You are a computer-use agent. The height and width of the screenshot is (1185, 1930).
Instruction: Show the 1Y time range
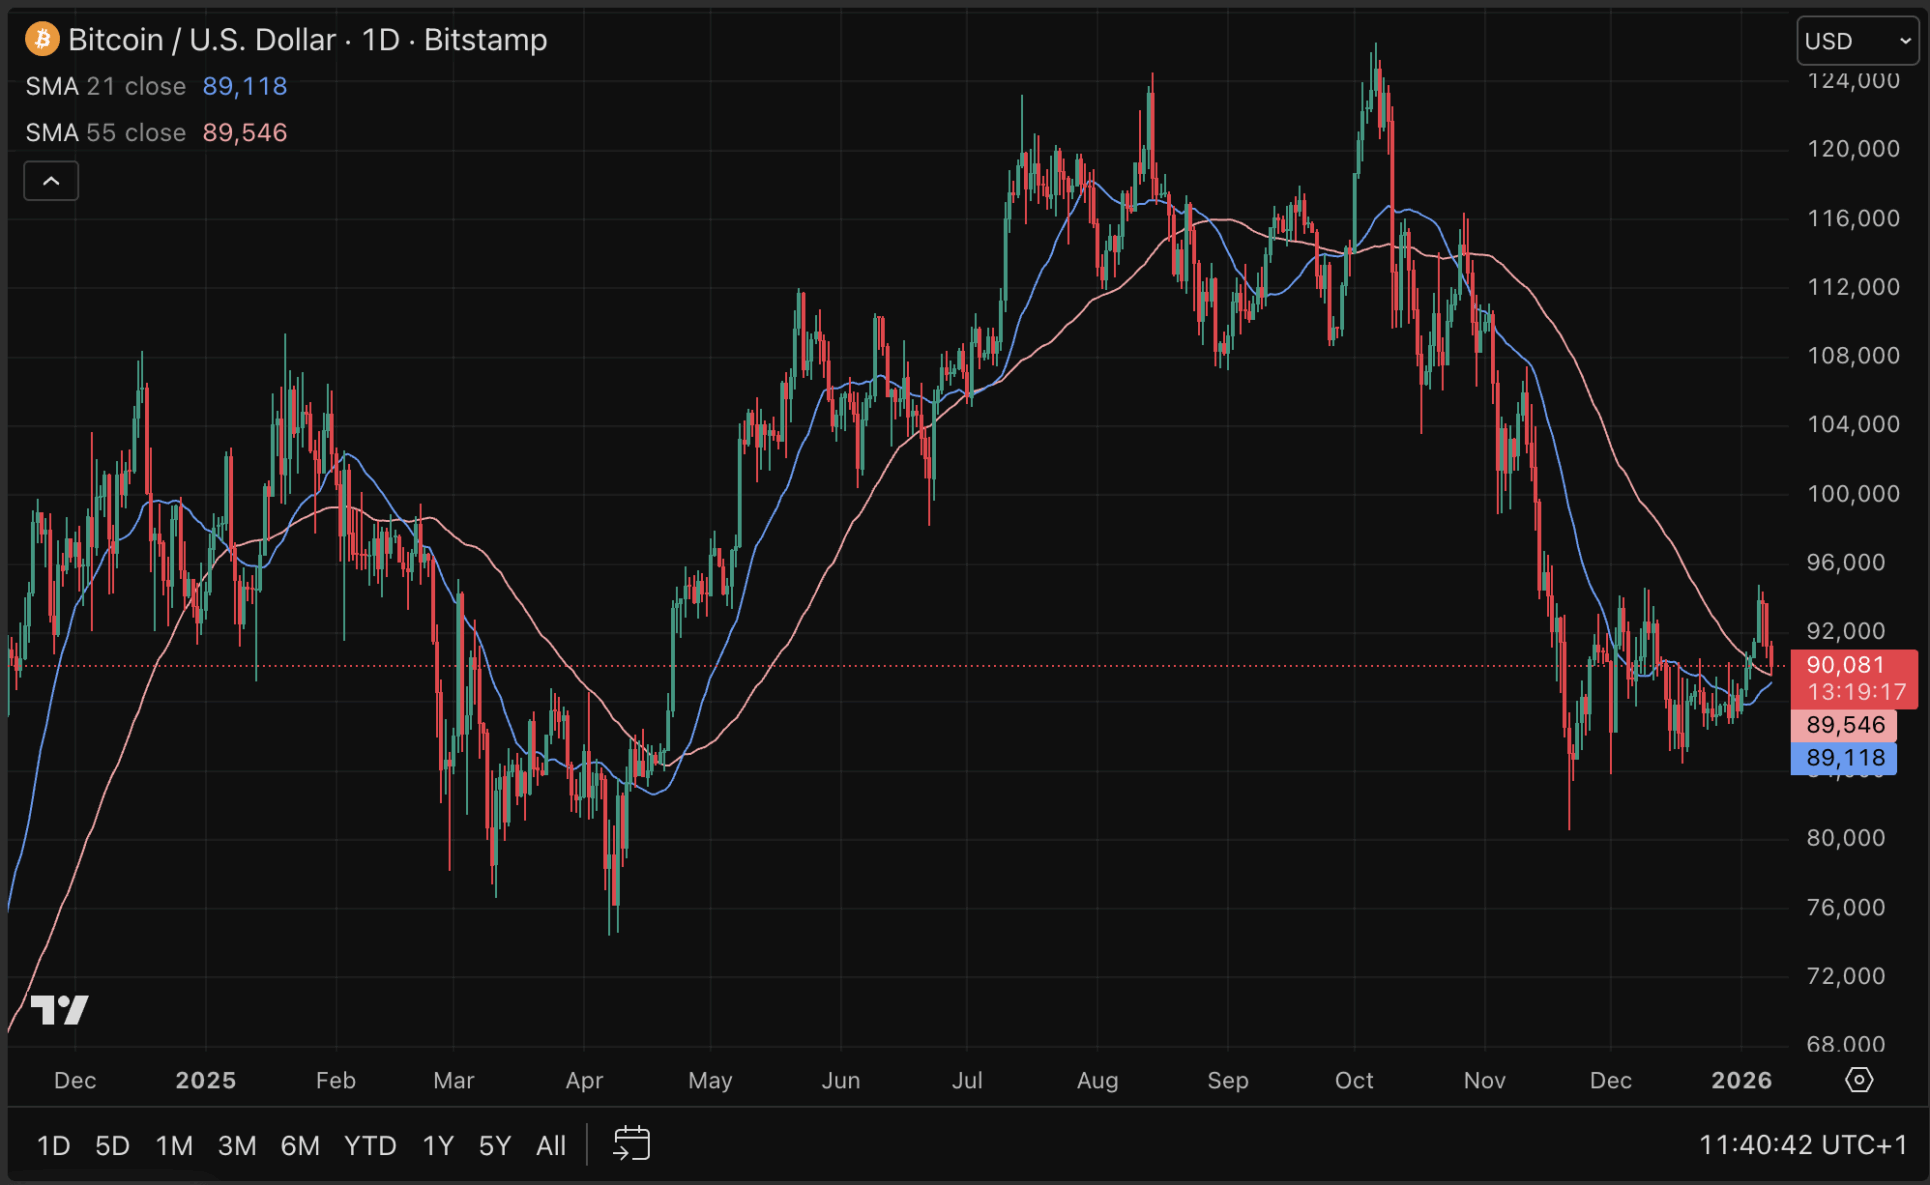click(438, 1145)
